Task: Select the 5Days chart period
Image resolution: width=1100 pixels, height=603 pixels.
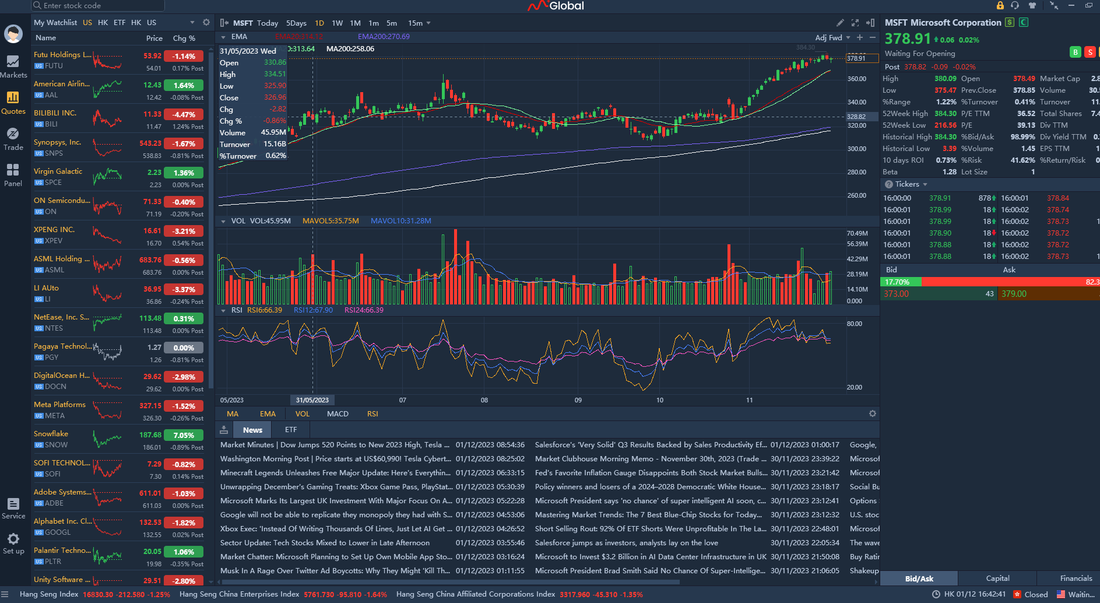Action: [296, 23]
